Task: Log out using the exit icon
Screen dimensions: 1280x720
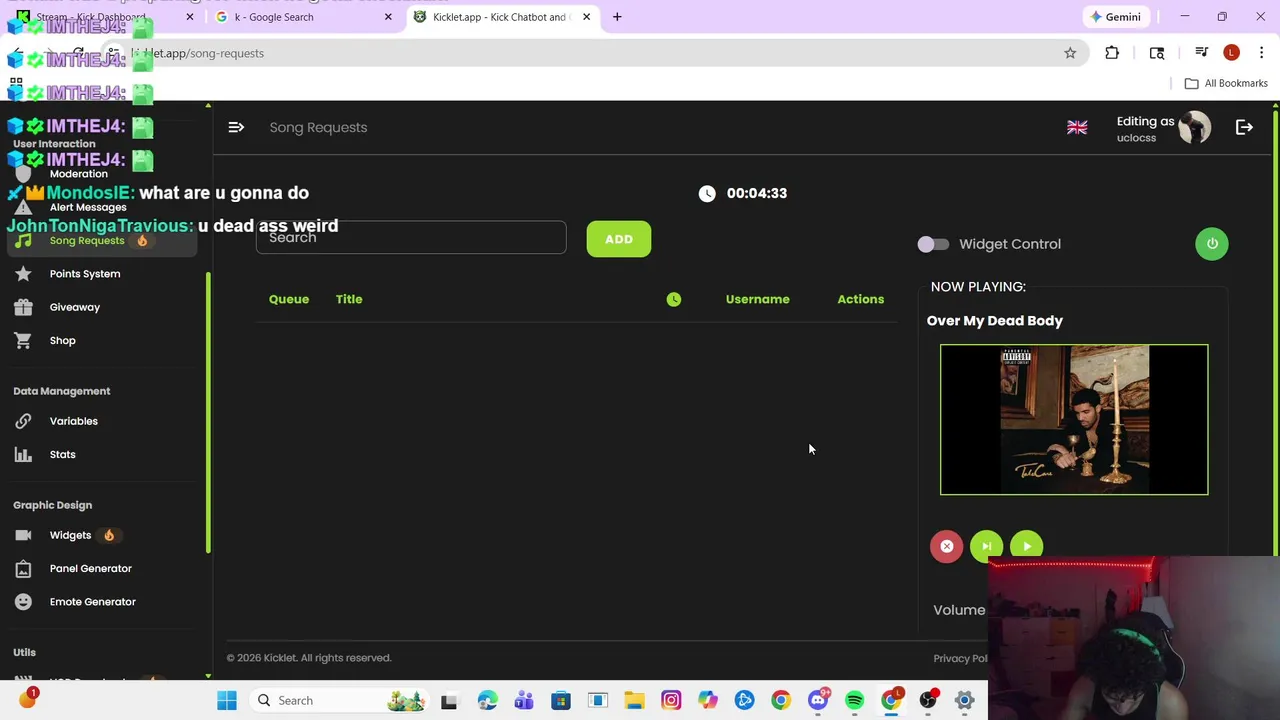Action: point(1244,127)
